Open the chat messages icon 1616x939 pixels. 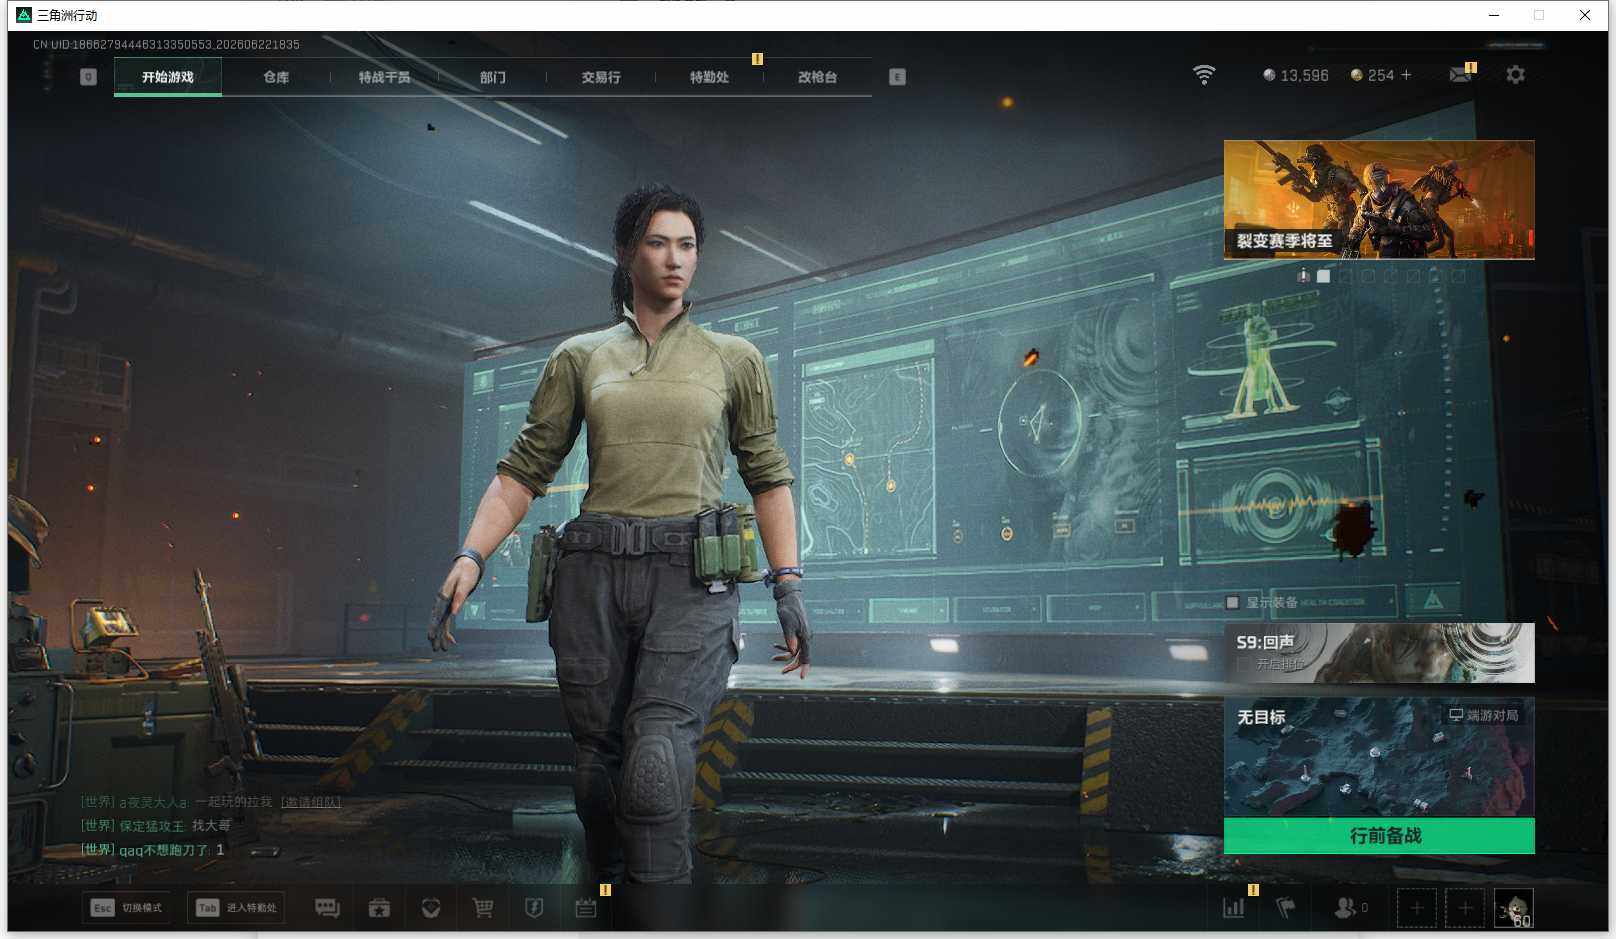(x=327, y=908)
